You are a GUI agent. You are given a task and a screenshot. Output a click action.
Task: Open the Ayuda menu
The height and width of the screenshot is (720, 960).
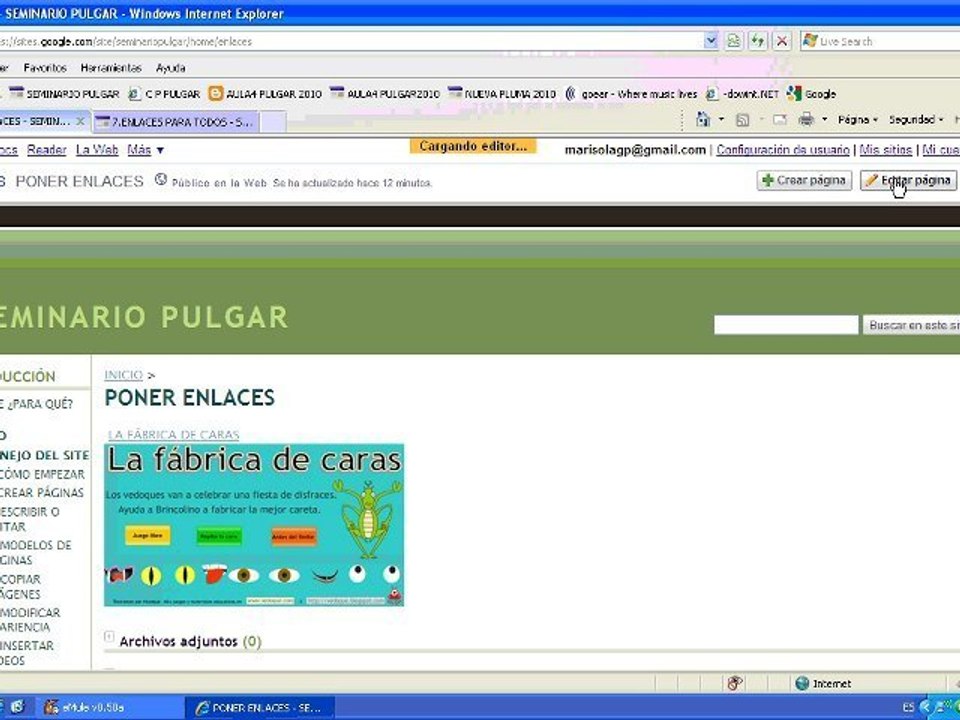[170, 68]
